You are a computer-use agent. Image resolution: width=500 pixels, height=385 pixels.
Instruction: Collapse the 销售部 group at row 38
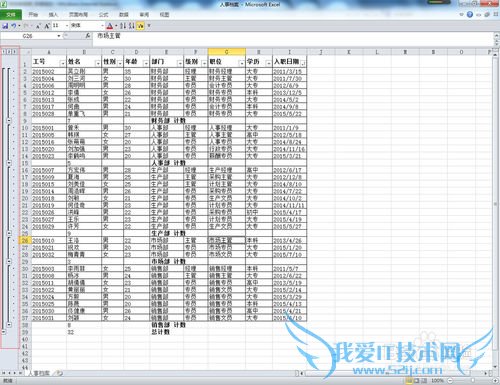pyautogui.click(x=9, y=325)
